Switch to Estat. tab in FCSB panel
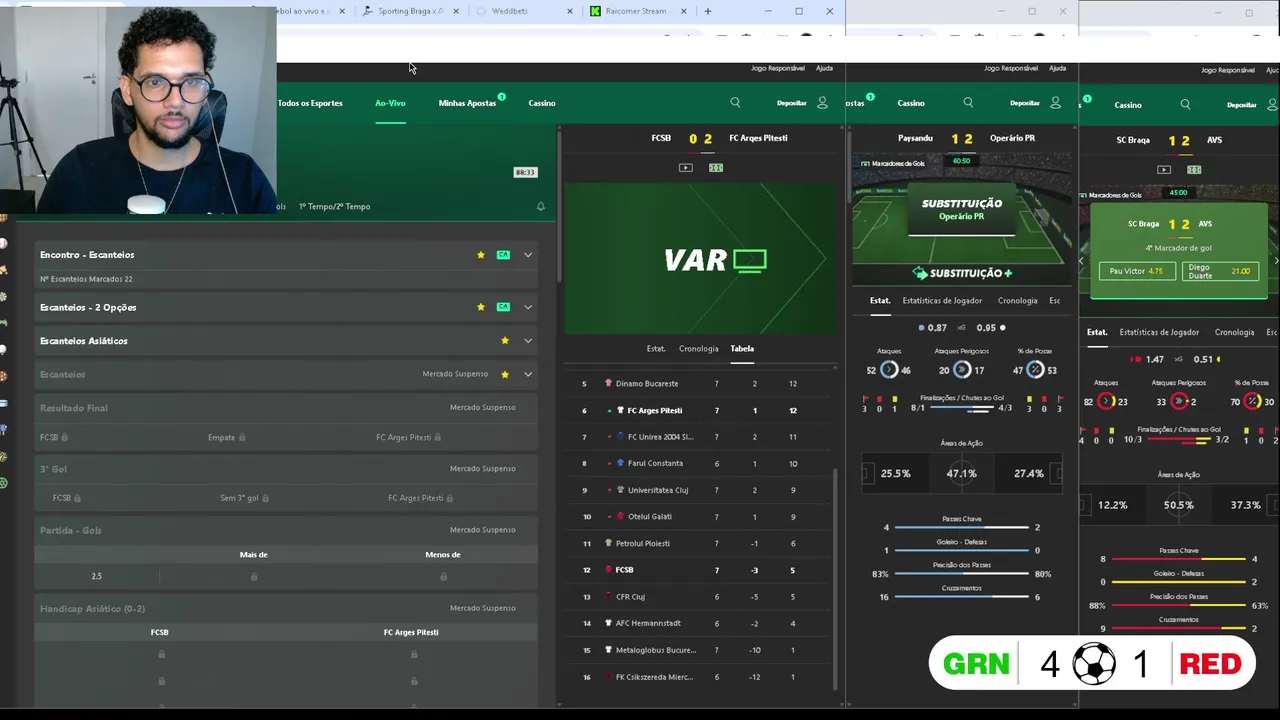The height and width of the screenshot is (720, 1280). pos(656,349)
